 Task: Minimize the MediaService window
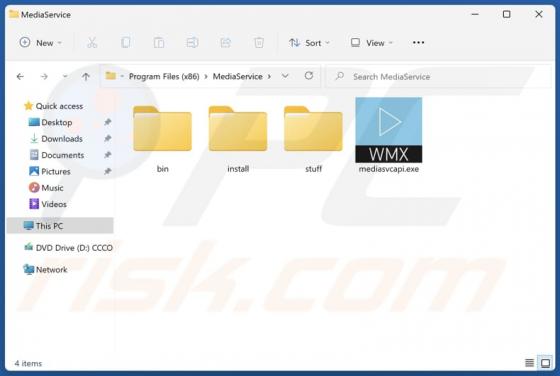click(x=475, y=14)
